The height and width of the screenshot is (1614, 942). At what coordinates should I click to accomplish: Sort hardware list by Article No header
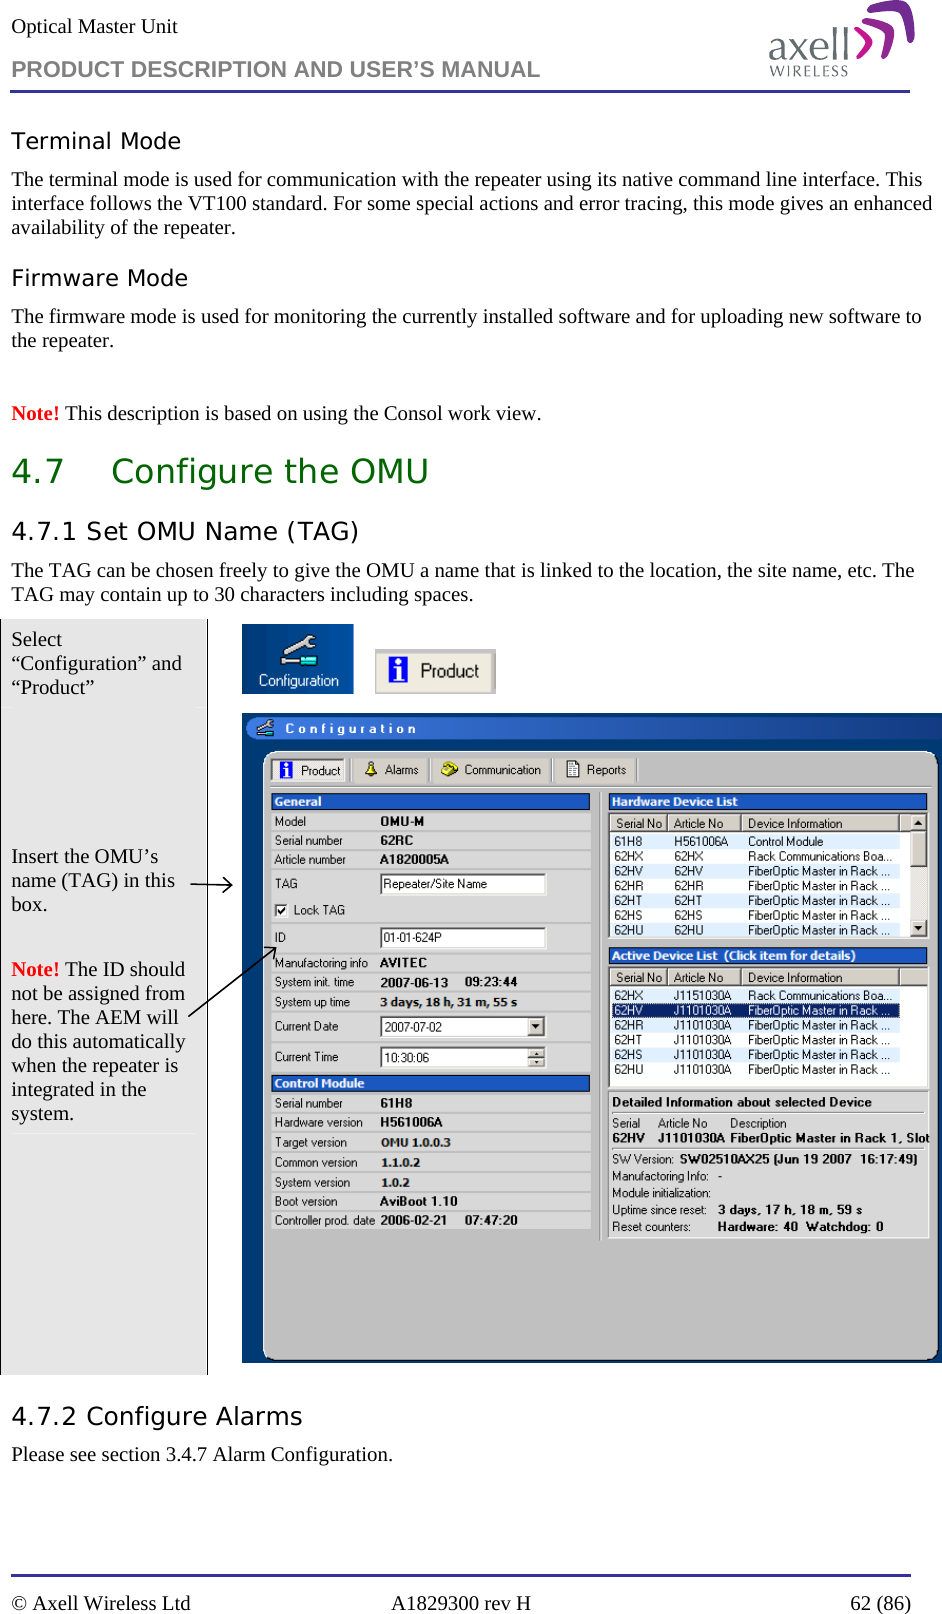click(x=704, y=824)
